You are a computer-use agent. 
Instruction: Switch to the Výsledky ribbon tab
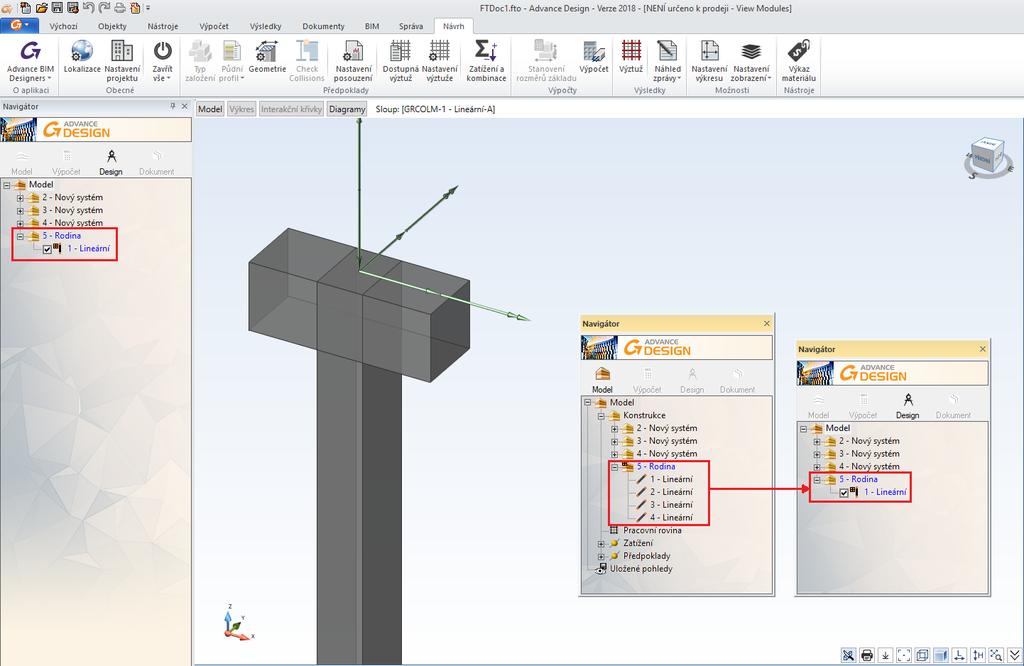[266, 26]
